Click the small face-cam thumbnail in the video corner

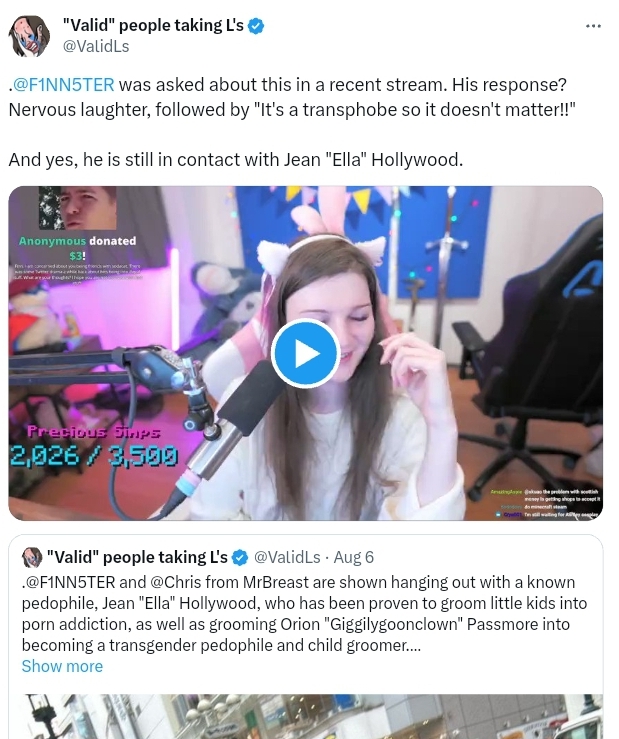pos(78,208)
